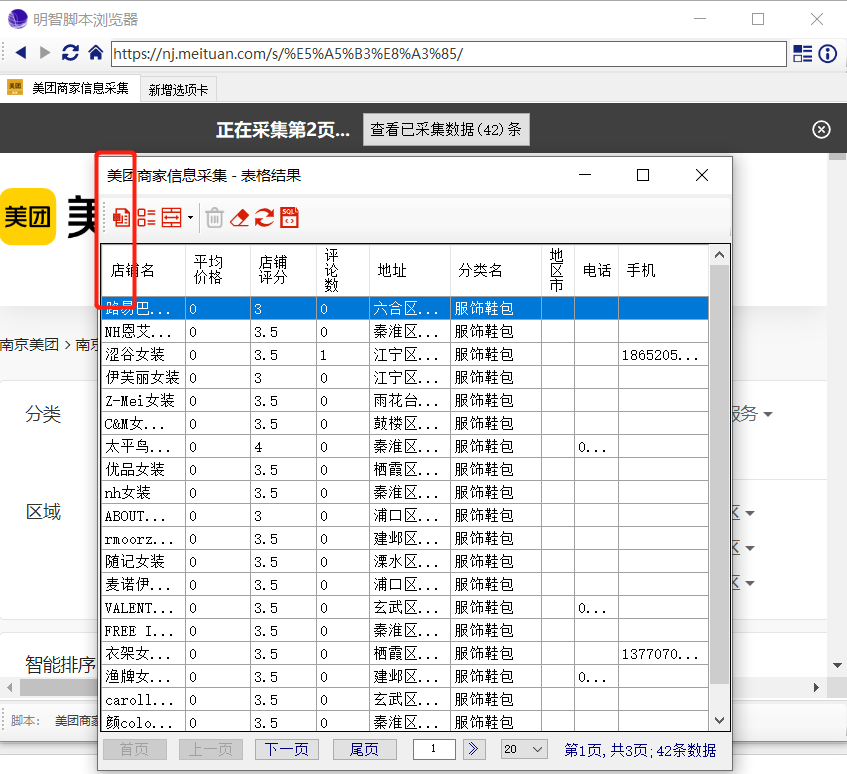Screen dimensions: 847x774
Task: Clear data with the eraser icon
Action: pos(239,218)
